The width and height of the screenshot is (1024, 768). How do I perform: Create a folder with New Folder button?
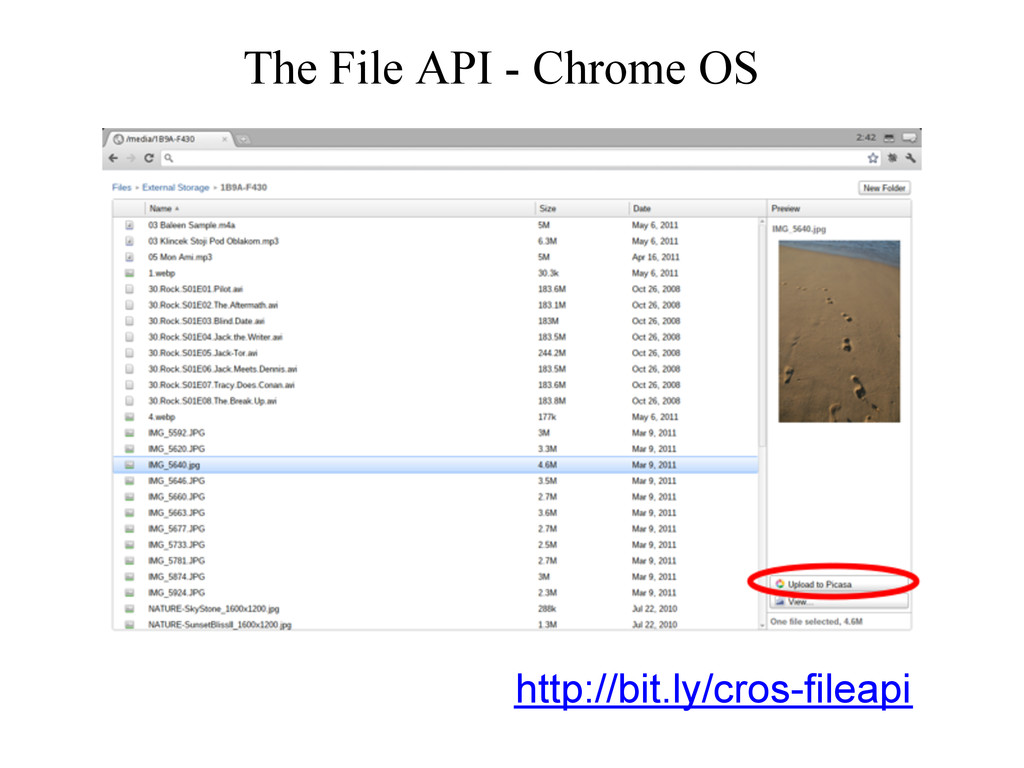(884, 188)
